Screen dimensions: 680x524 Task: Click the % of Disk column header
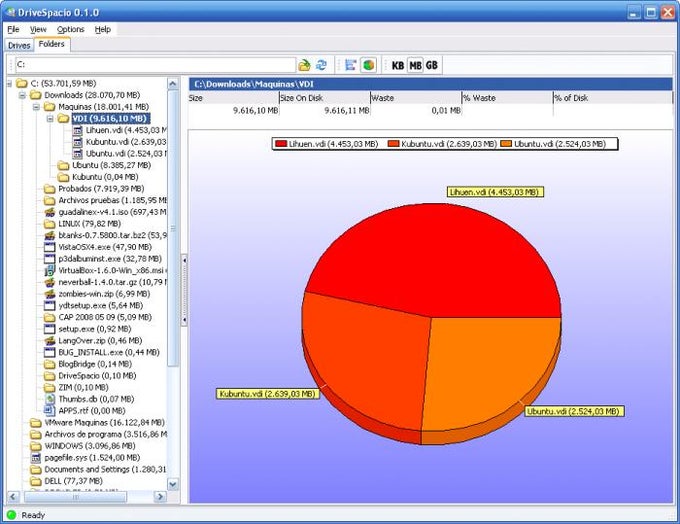613,98
